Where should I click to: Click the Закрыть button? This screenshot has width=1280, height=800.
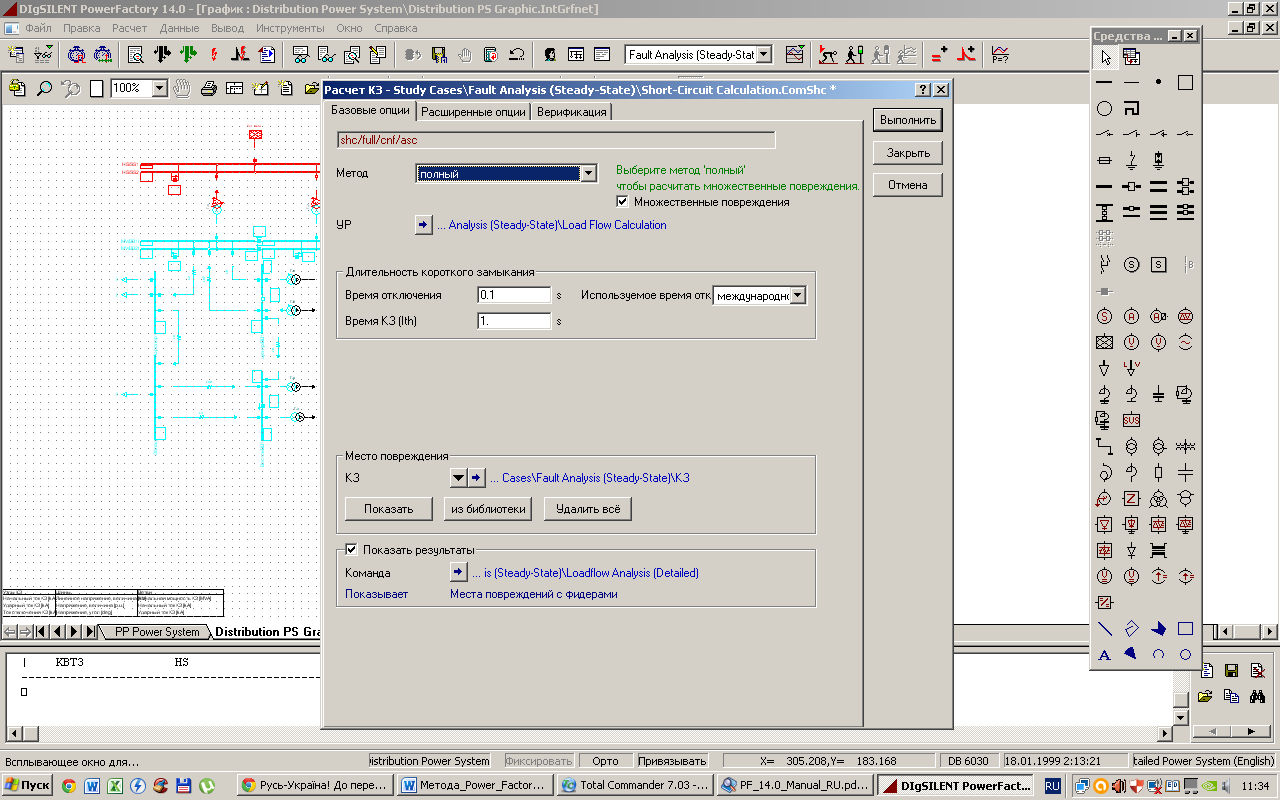tap(908, 153)
